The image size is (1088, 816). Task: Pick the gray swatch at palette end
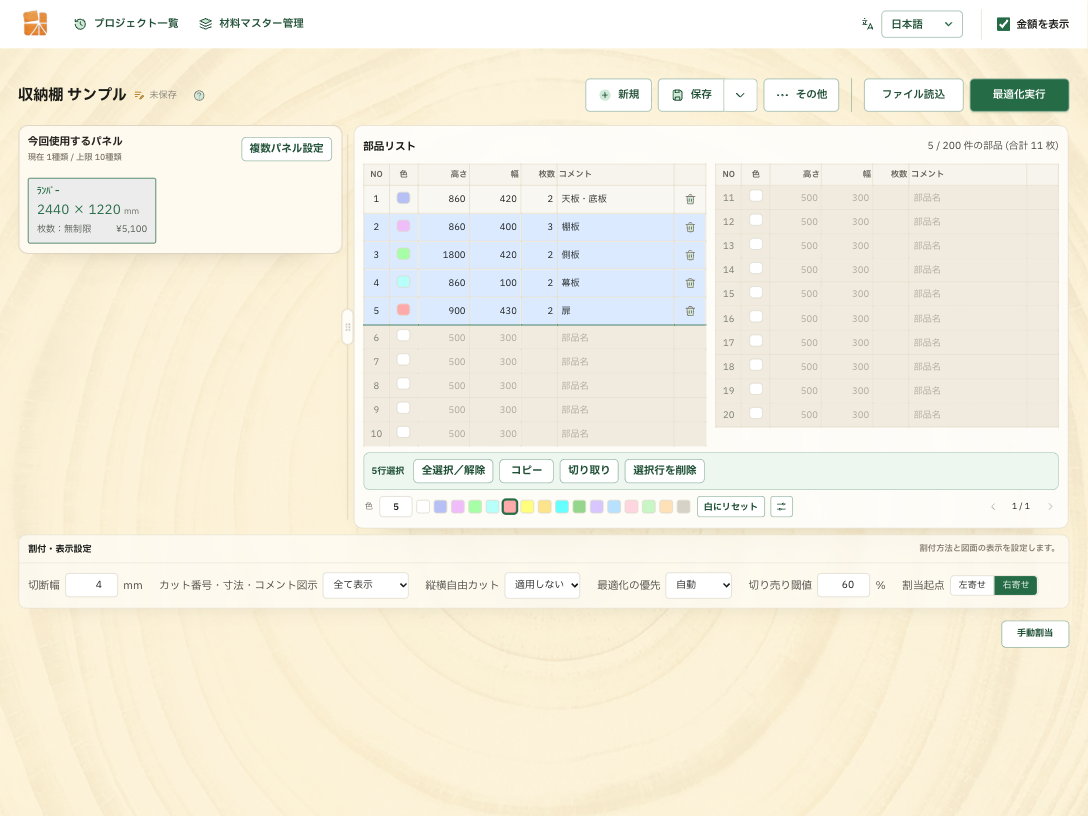tap(683, 507)
